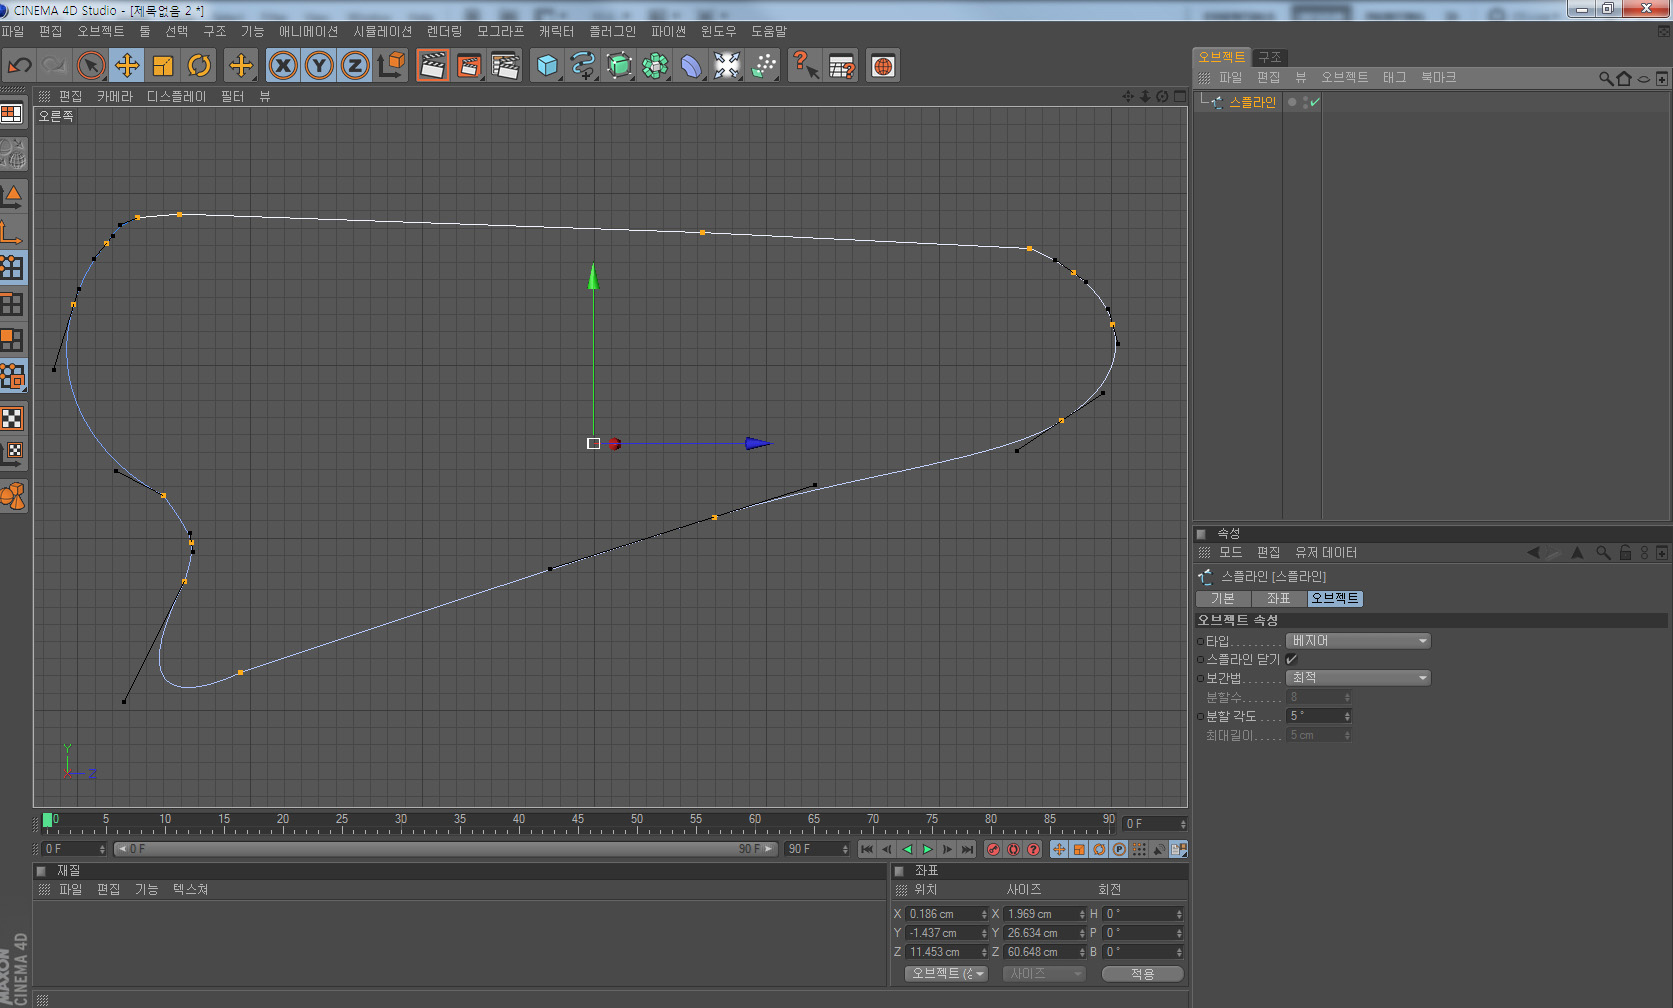Image resolution: width=1673 pixels, height=1008 pixels.
Task: Toggle Z axis lock
Action: (355, 66)
